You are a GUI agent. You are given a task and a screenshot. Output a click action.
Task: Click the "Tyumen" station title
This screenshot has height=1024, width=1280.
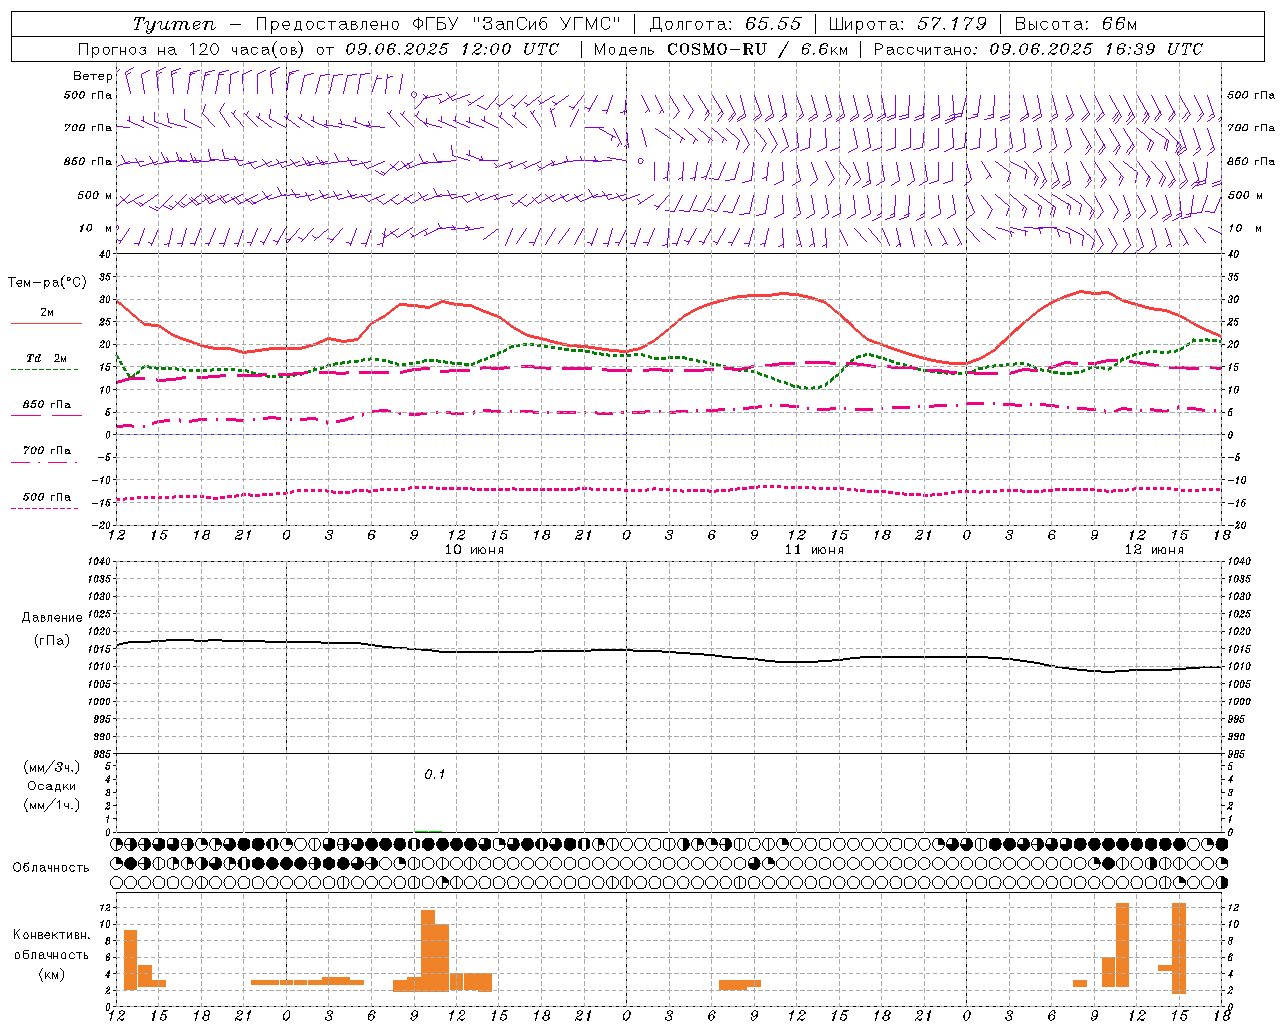click(173, 24)
